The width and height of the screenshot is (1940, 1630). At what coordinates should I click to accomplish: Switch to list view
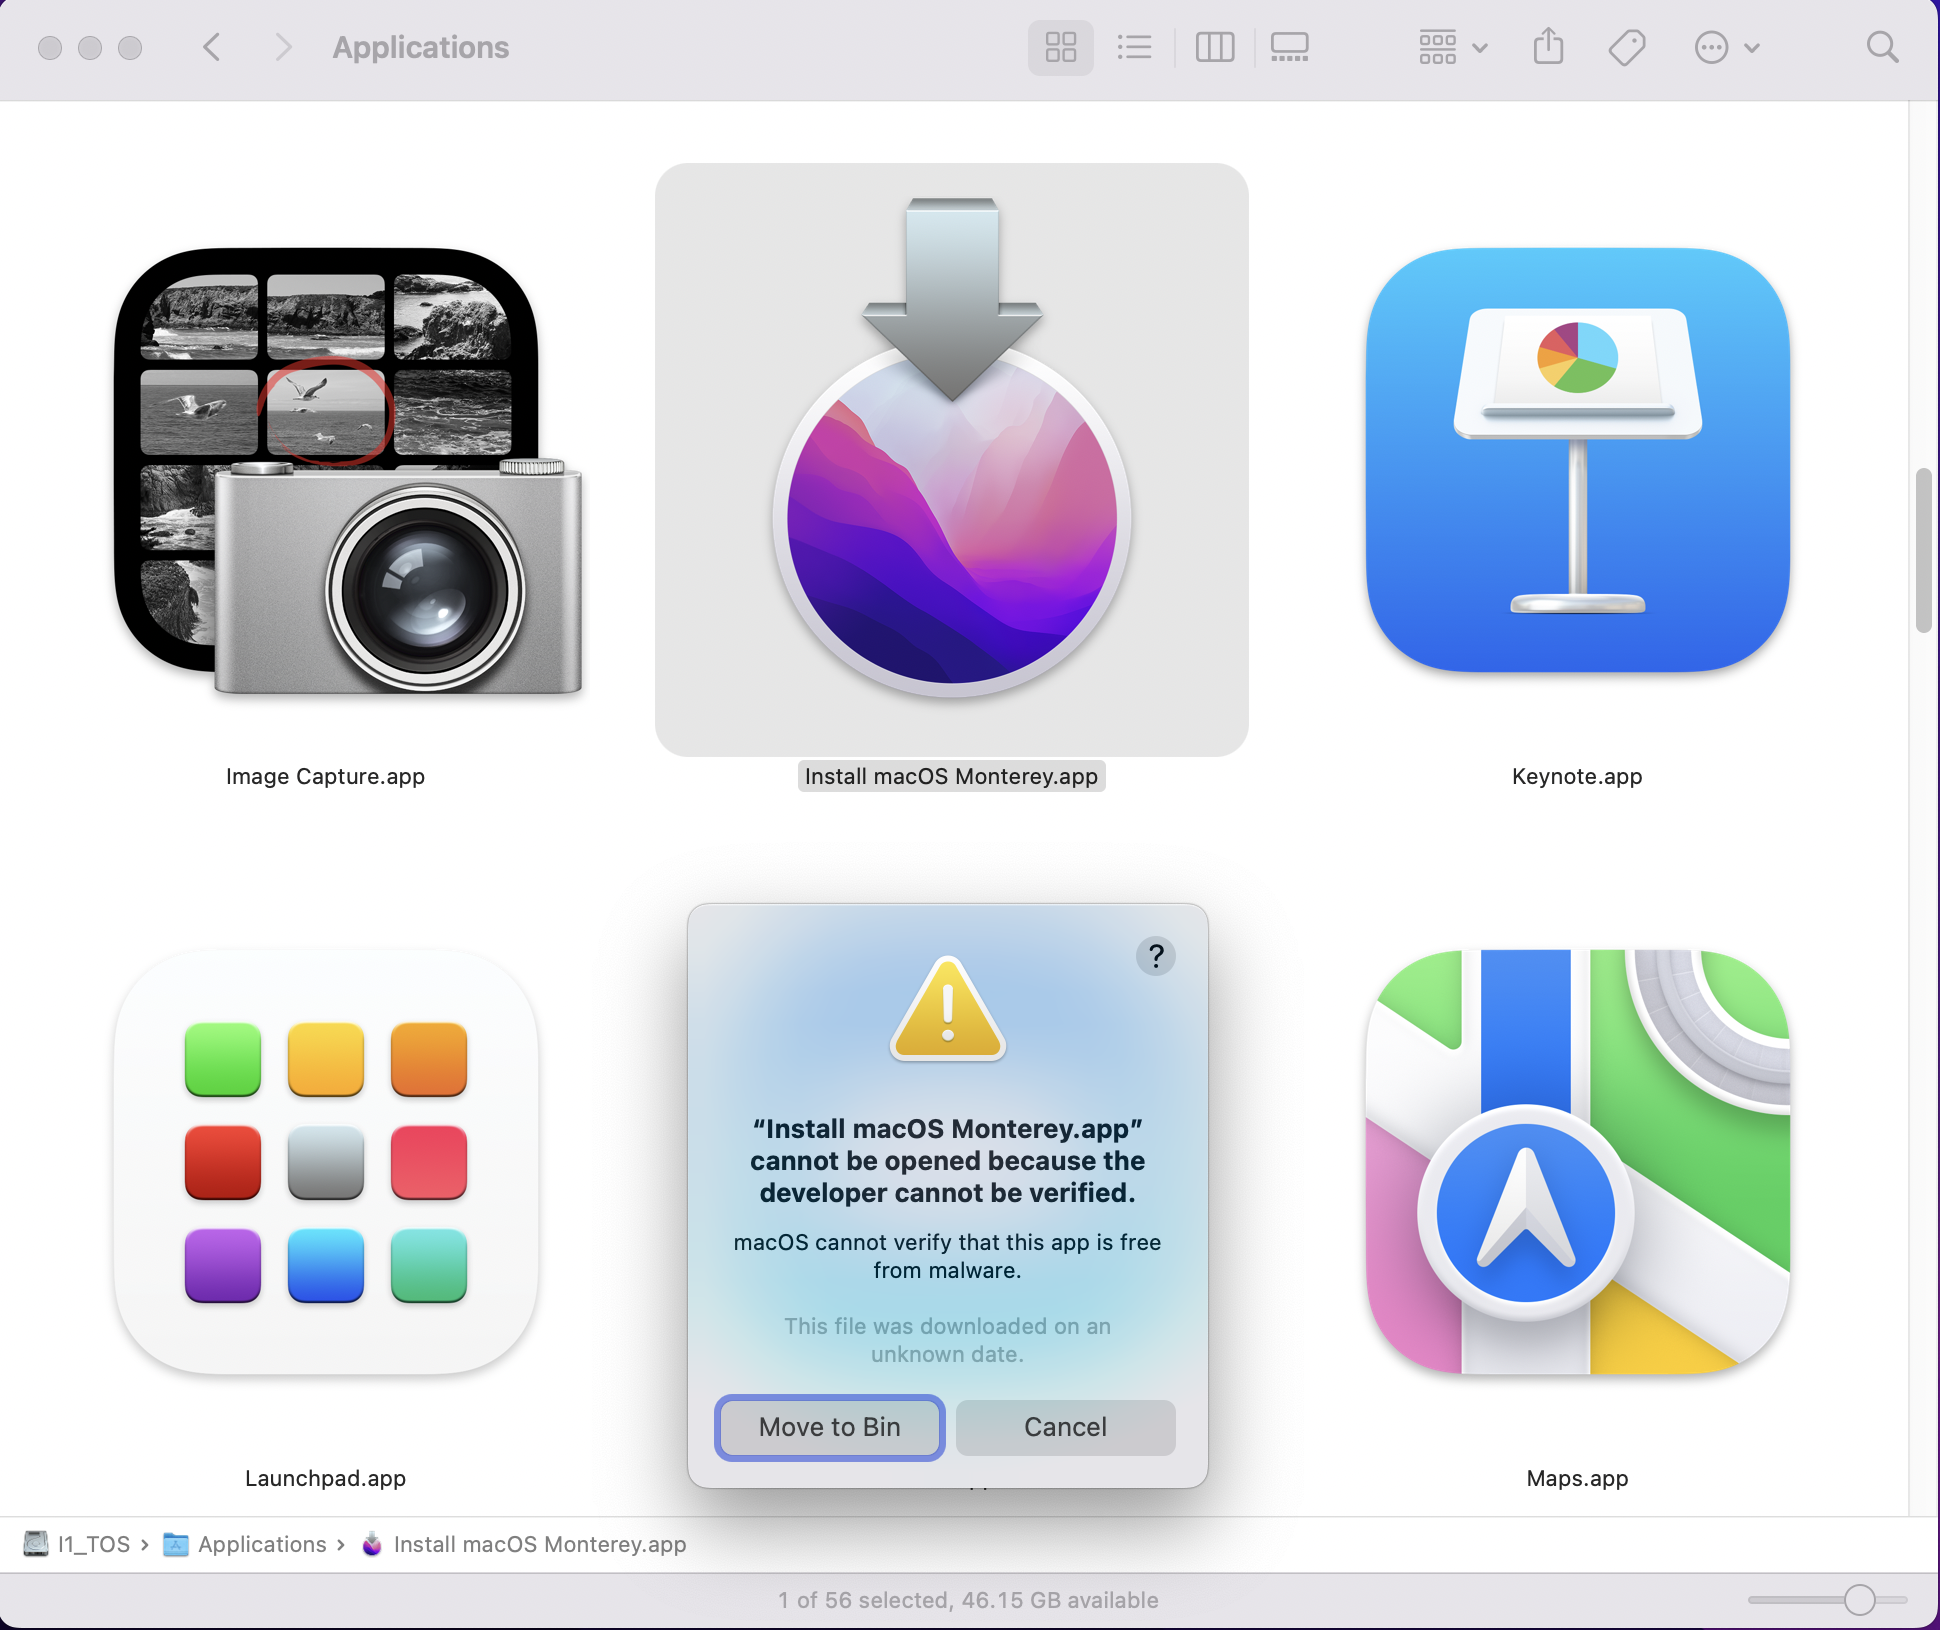click(x=1134, y=47)
